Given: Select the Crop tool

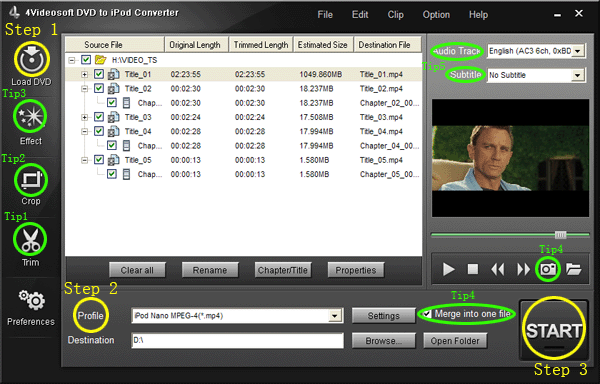Looking at the screenshot, I should (x=31, y=180).
